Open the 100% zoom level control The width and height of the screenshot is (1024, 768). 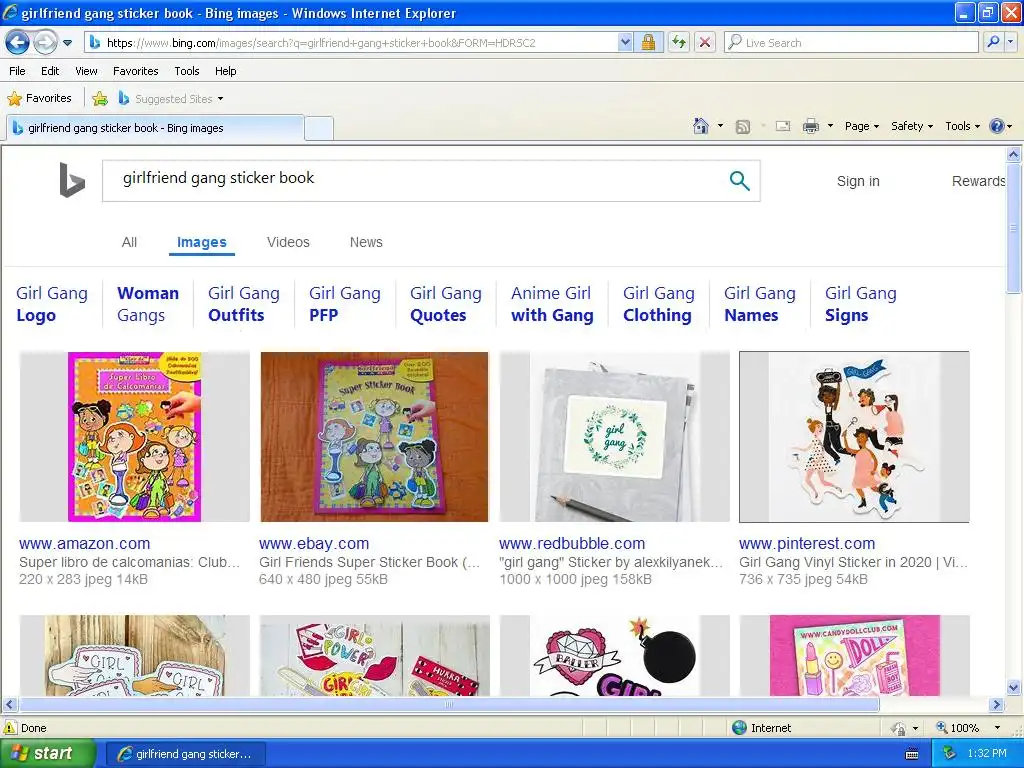(969, 728)
